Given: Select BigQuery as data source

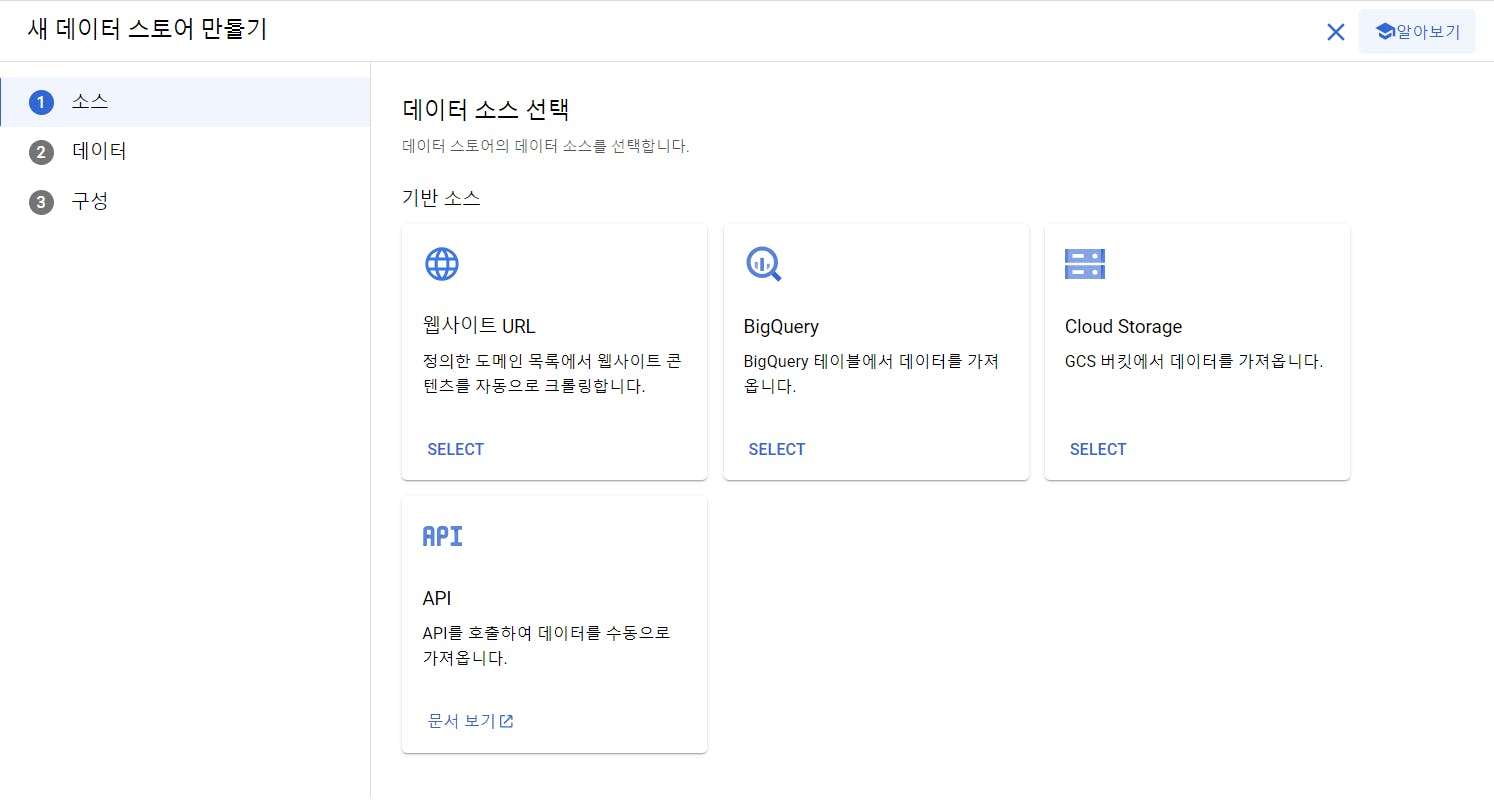Looking at the screenshot, I should [777, 449].
